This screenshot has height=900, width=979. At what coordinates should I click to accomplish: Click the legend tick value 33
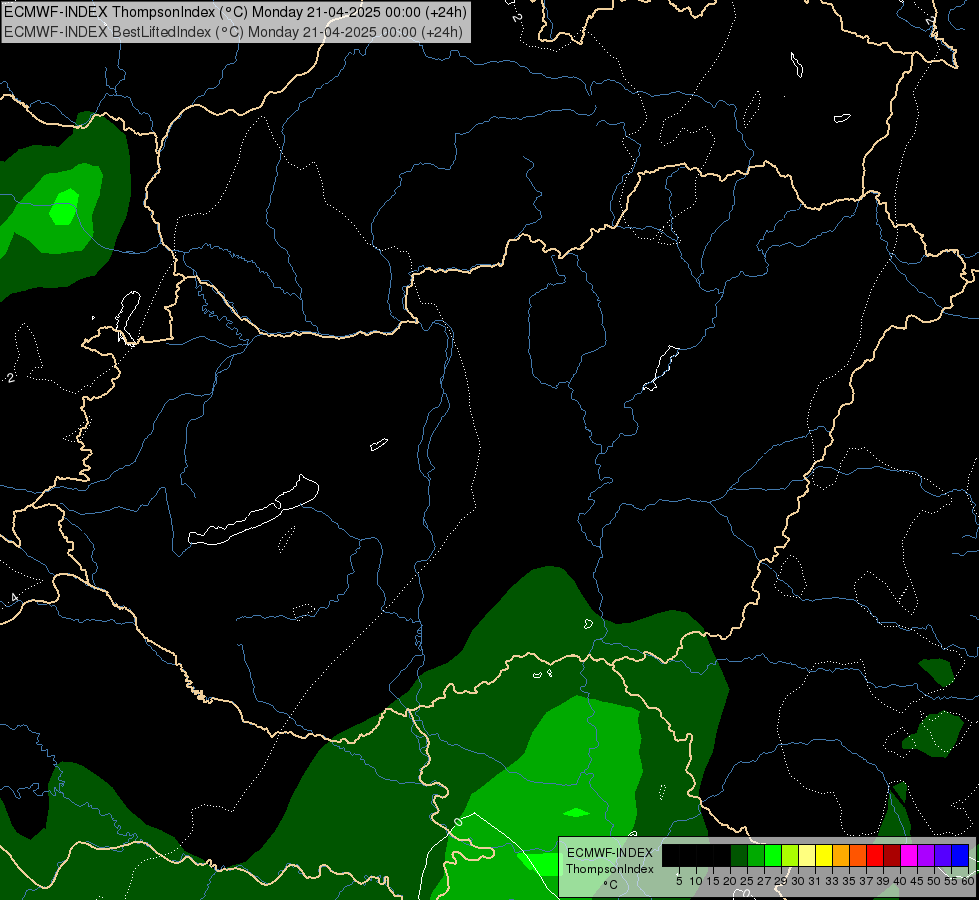coord(832,881)
